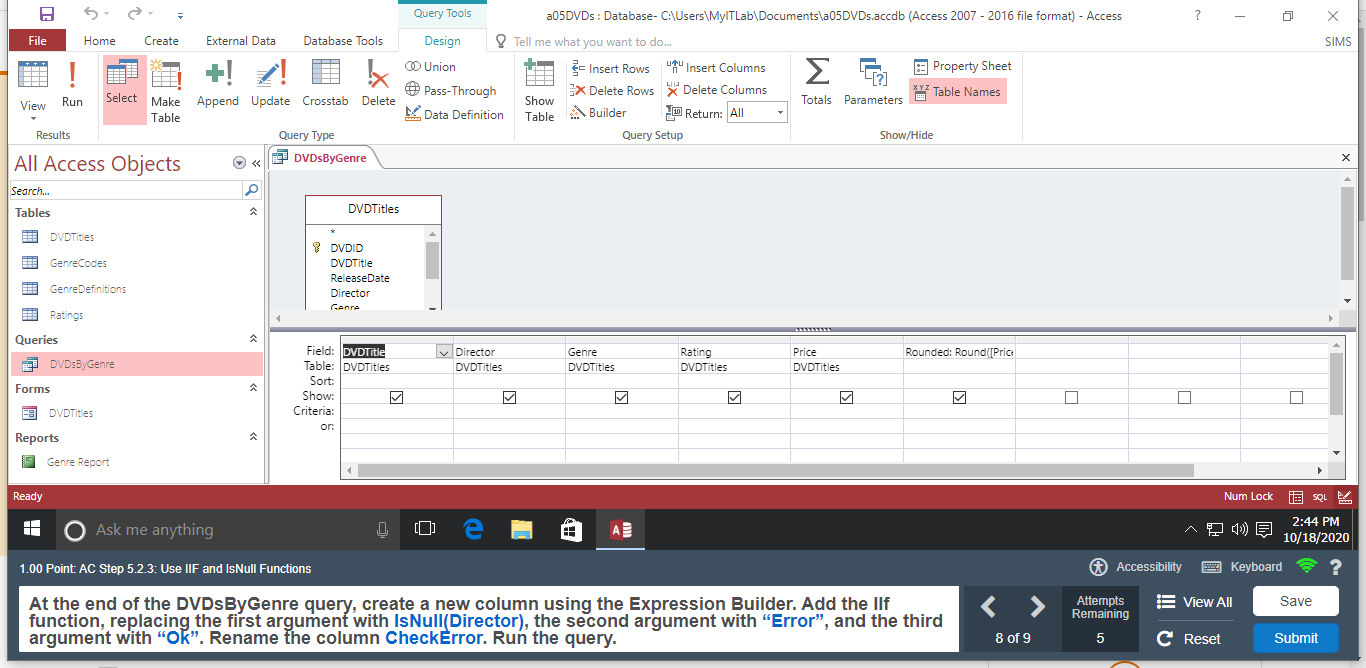Click the Totals icon
Viewport: 1366px width, 668px height.
816,82
